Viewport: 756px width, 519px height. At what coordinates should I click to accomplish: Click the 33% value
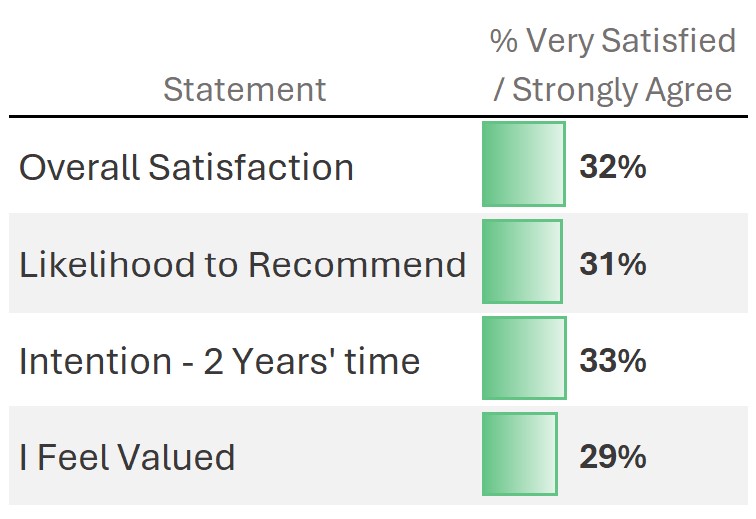(612, 360)
